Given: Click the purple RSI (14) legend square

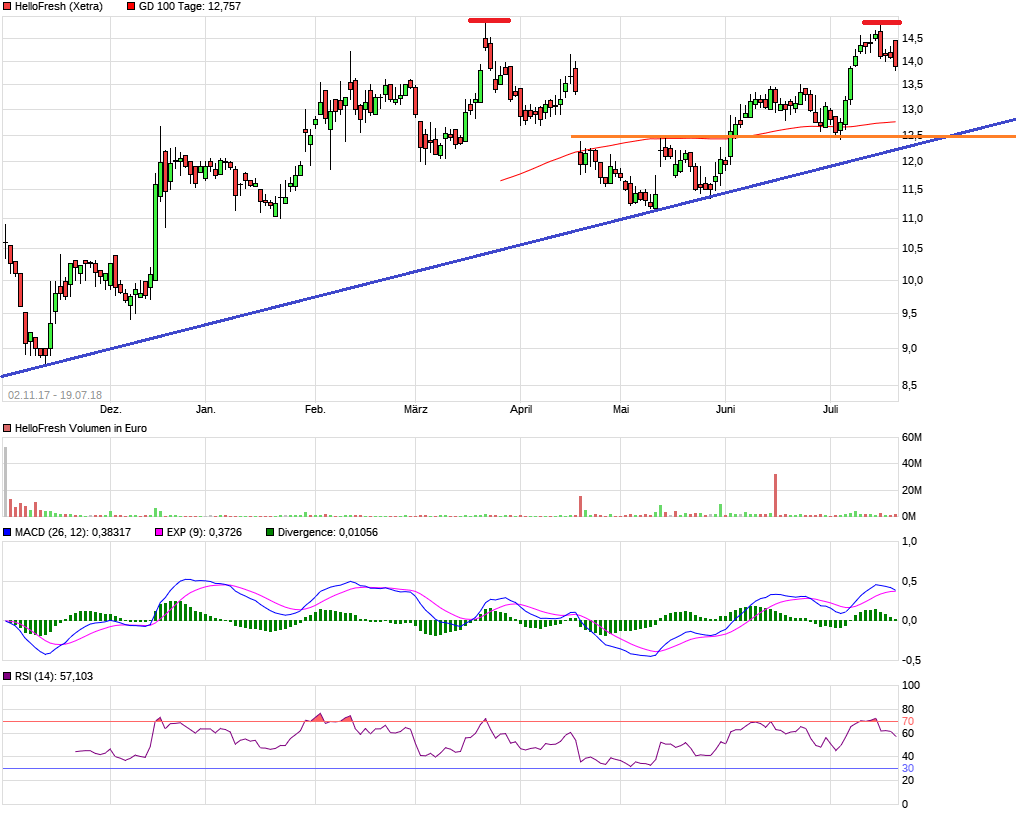Looking at the screenshot, I should click(7, 677).
